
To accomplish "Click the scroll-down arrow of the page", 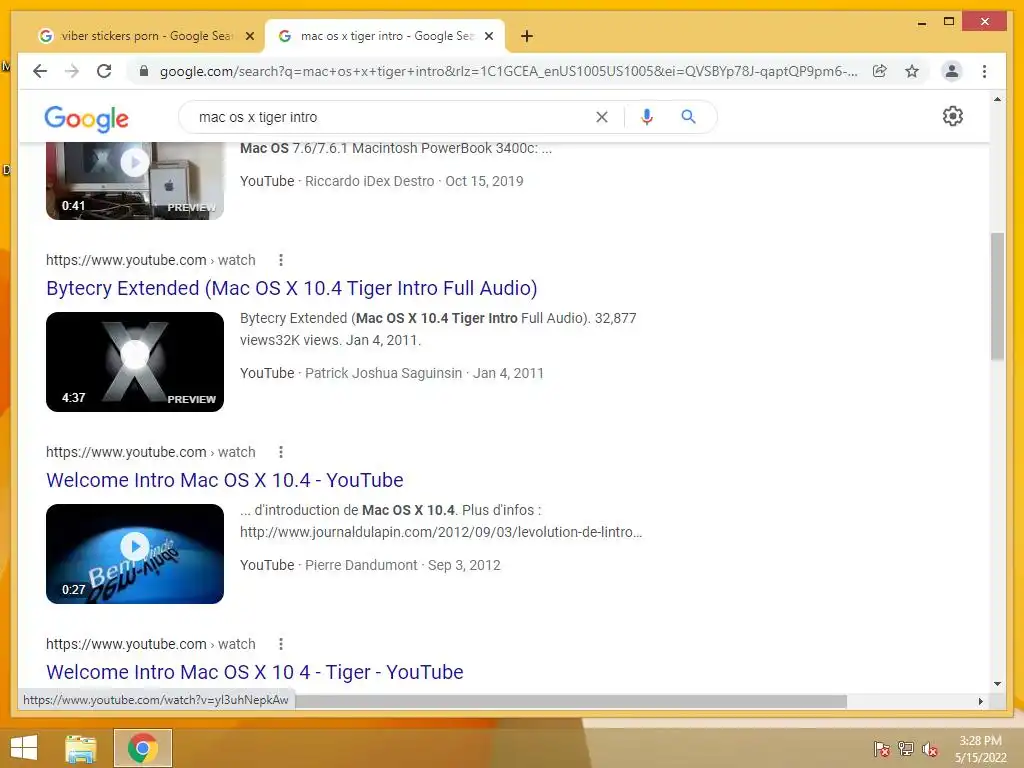I will point(997,684).
